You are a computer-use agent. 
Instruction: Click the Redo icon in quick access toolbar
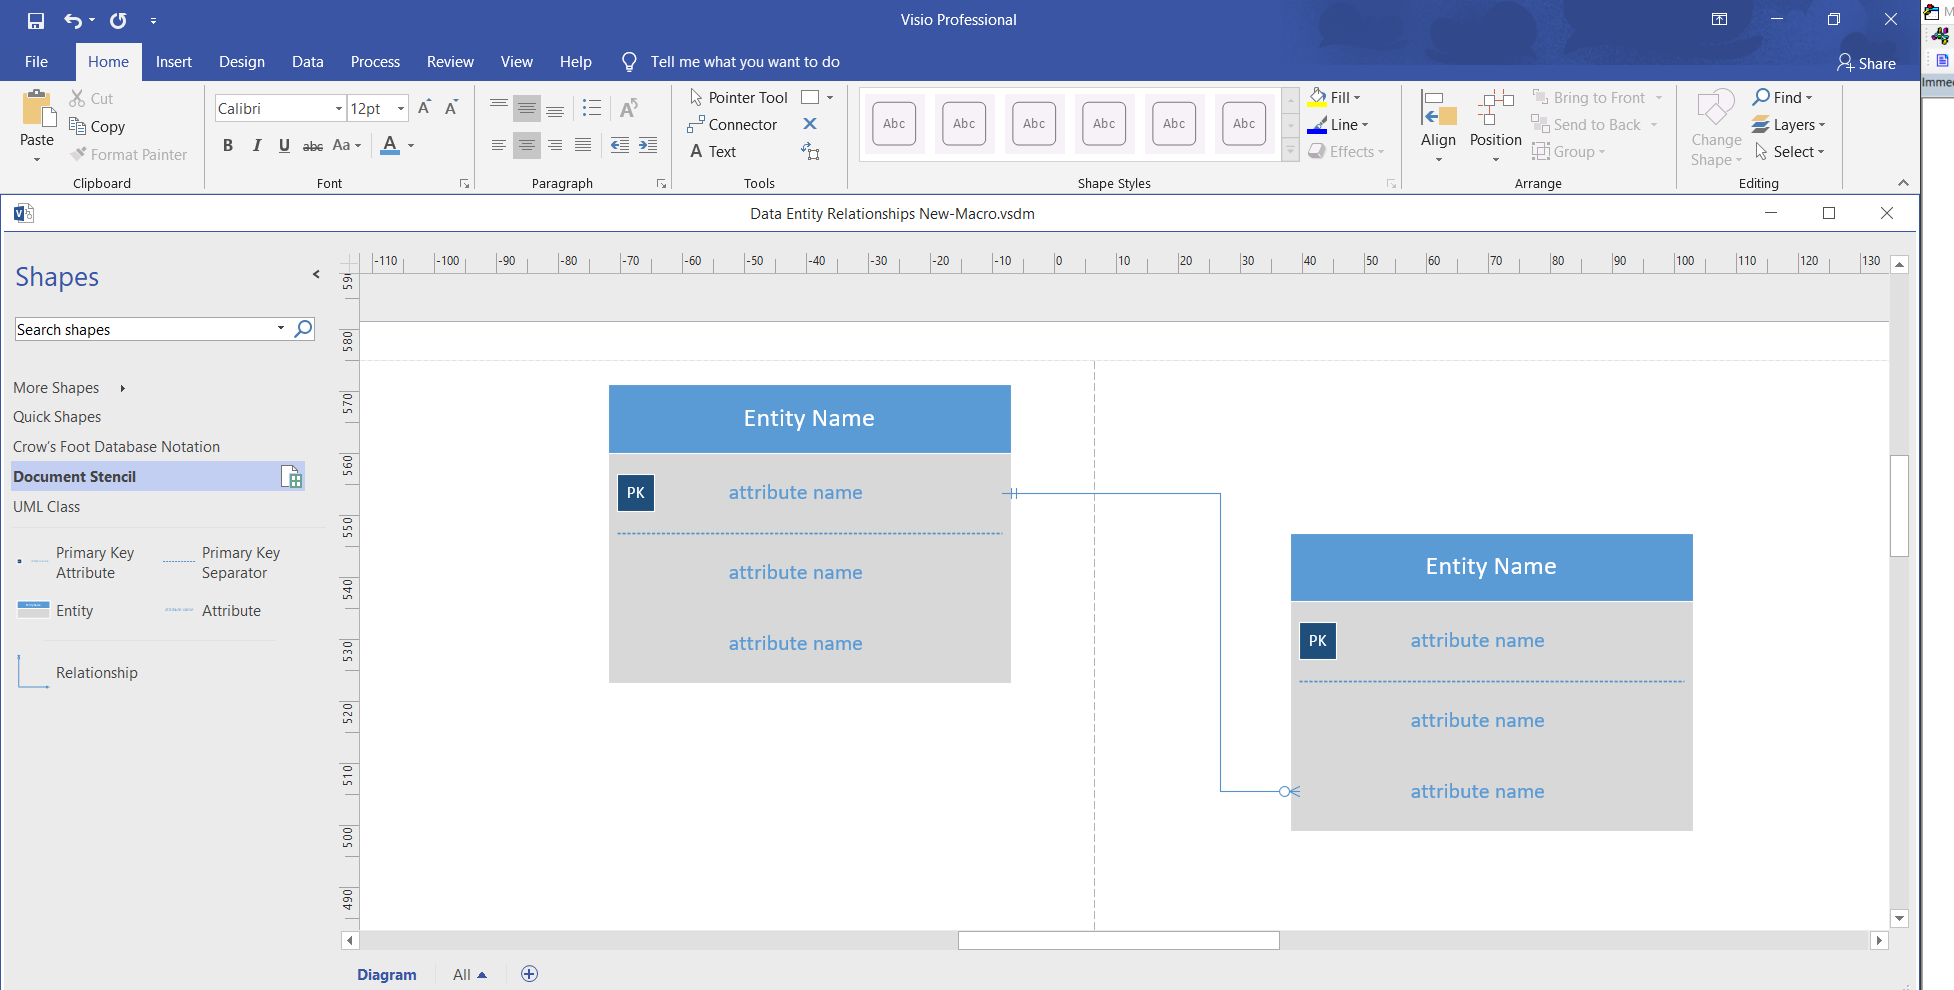click(118, 20)
